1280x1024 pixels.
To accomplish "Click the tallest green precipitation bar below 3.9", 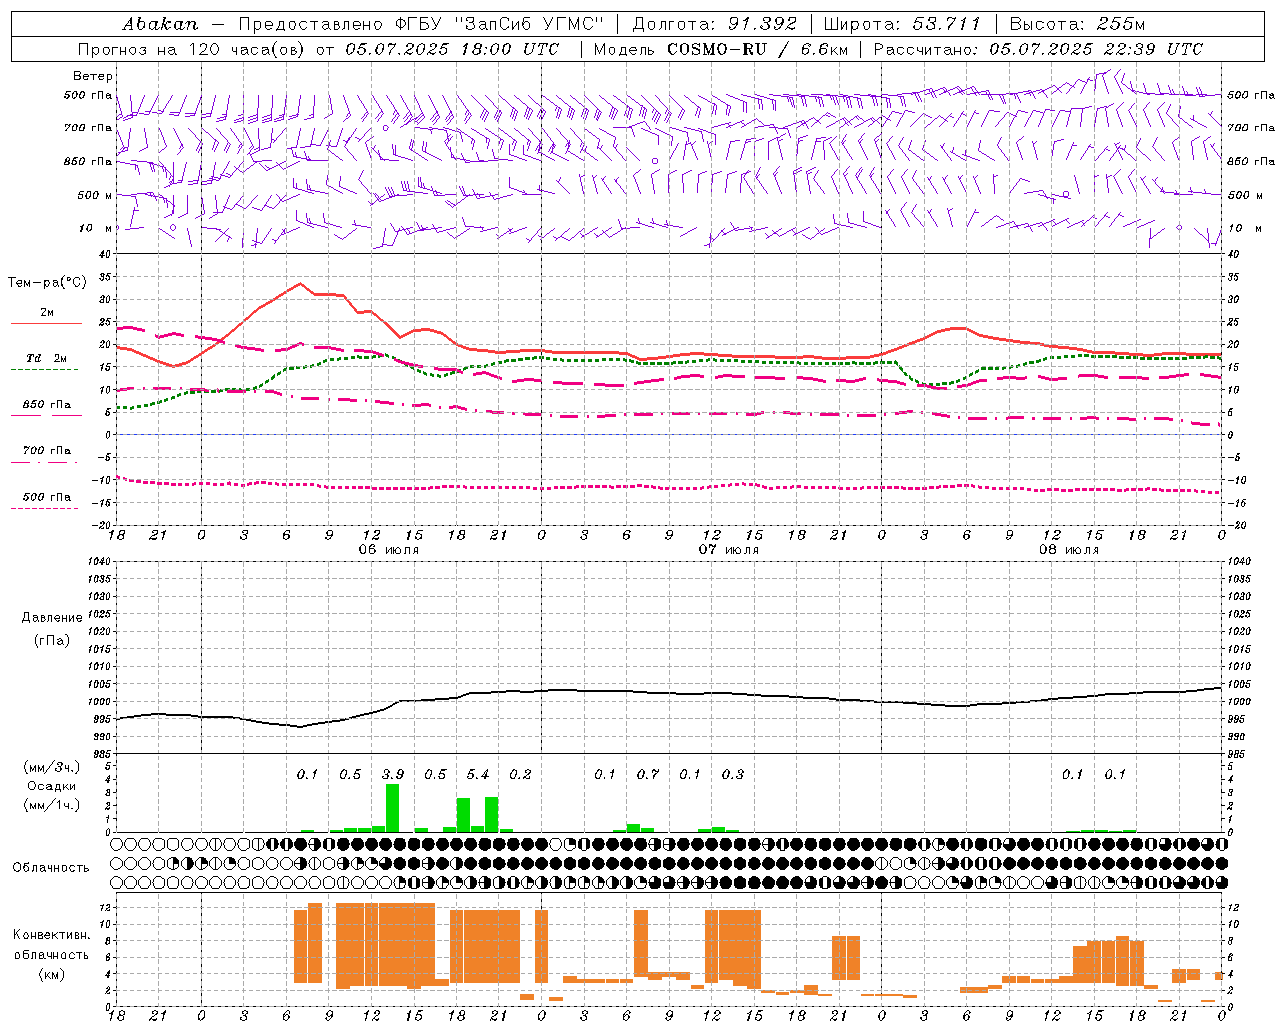I will pos(392,808).
